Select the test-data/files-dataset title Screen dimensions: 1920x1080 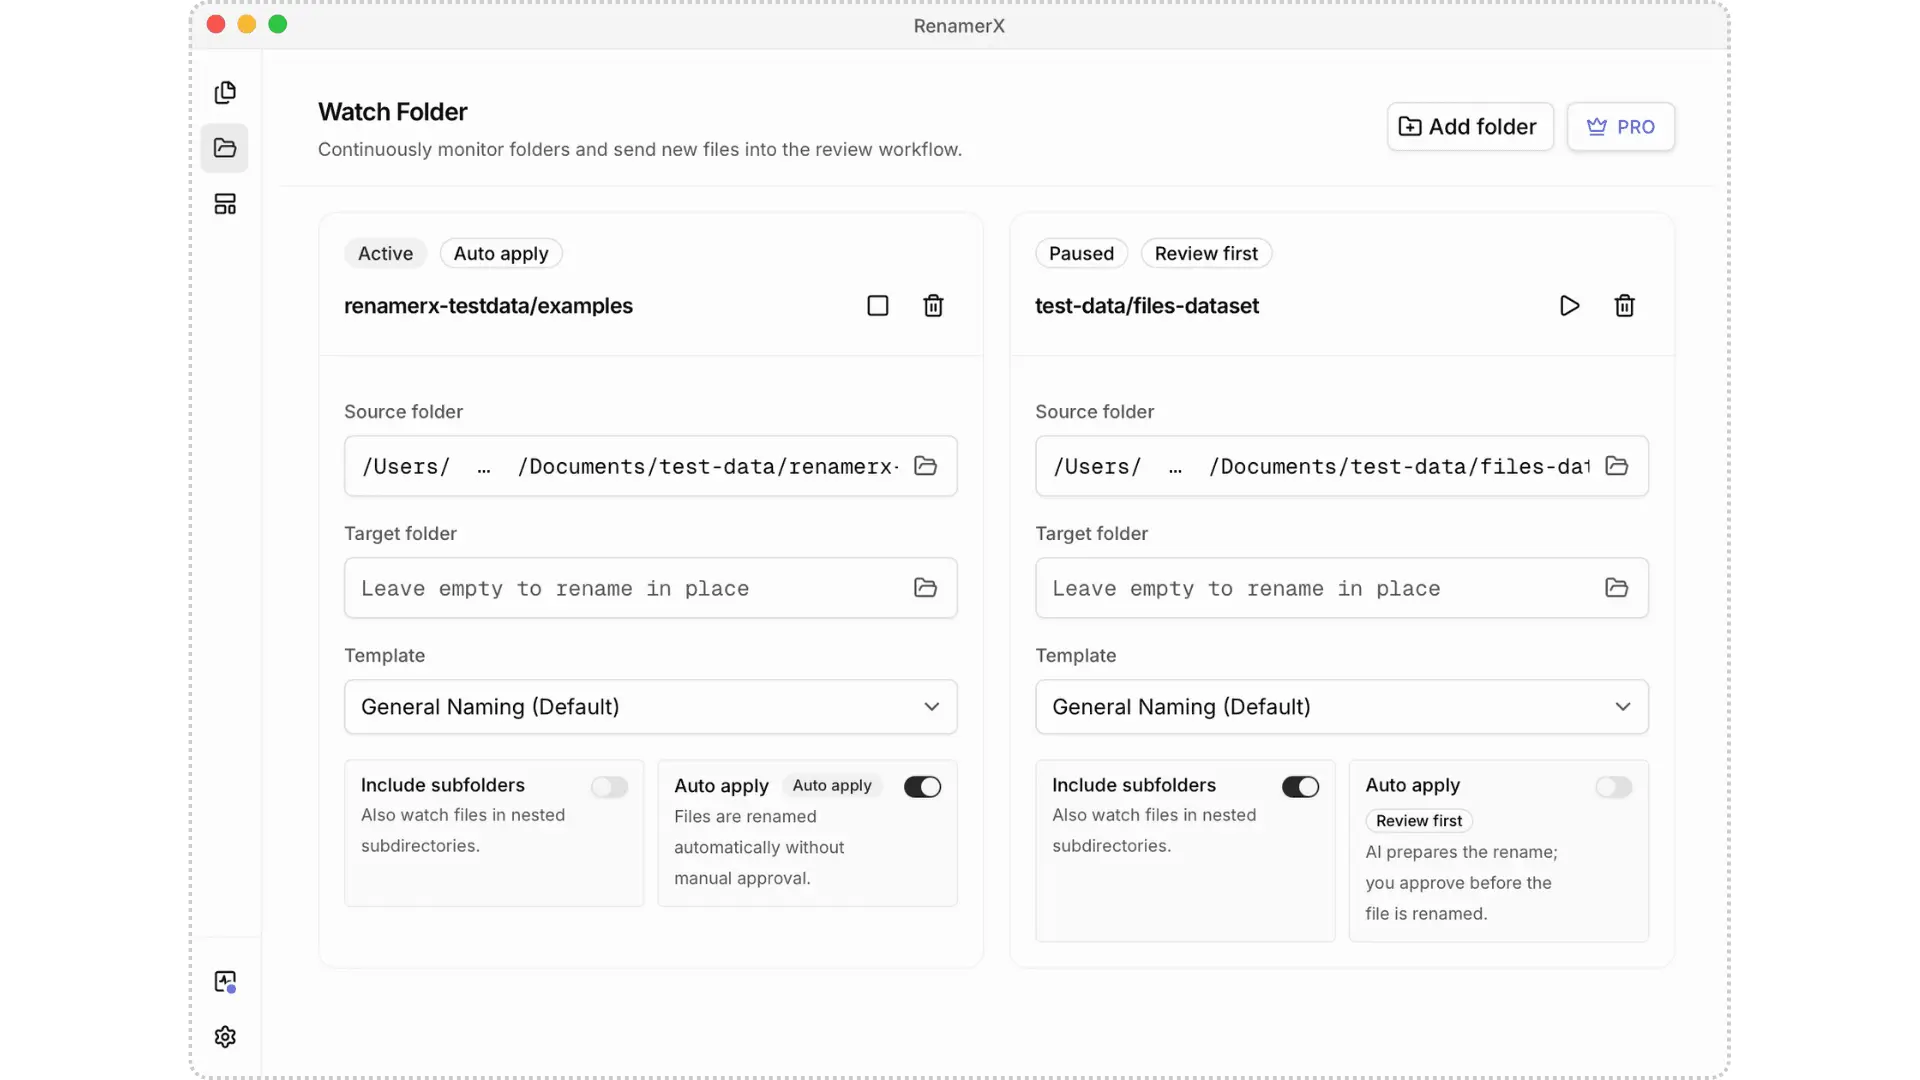[1147, 306]
